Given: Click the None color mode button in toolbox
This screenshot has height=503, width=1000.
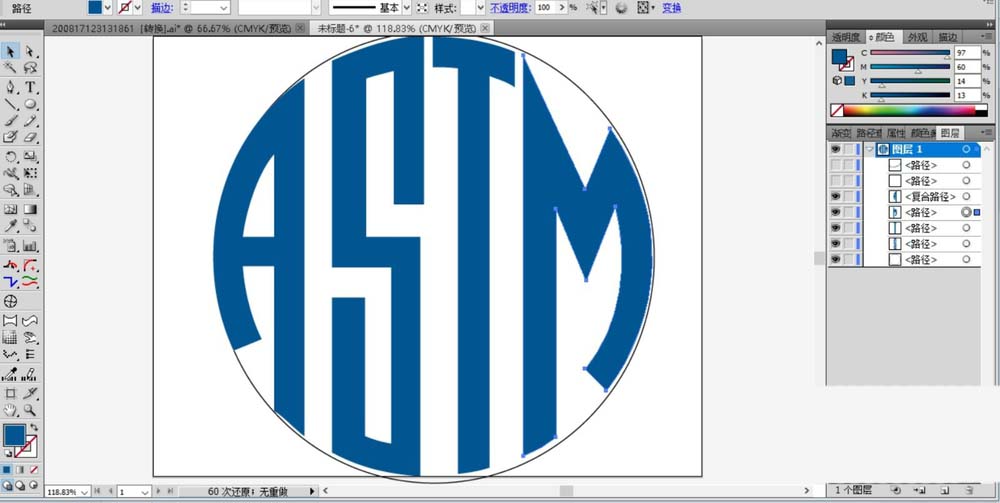Looking at the screenshot, I should (x=34, y=470).
